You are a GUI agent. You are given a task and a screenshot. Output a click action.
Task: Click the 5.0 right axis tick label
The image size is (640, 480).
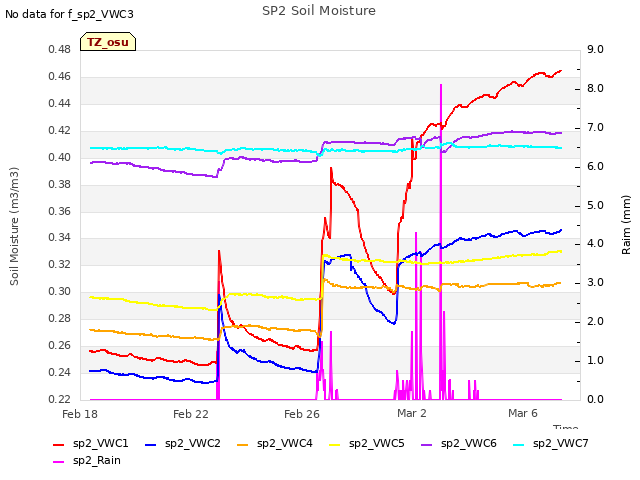coord(595,206)
